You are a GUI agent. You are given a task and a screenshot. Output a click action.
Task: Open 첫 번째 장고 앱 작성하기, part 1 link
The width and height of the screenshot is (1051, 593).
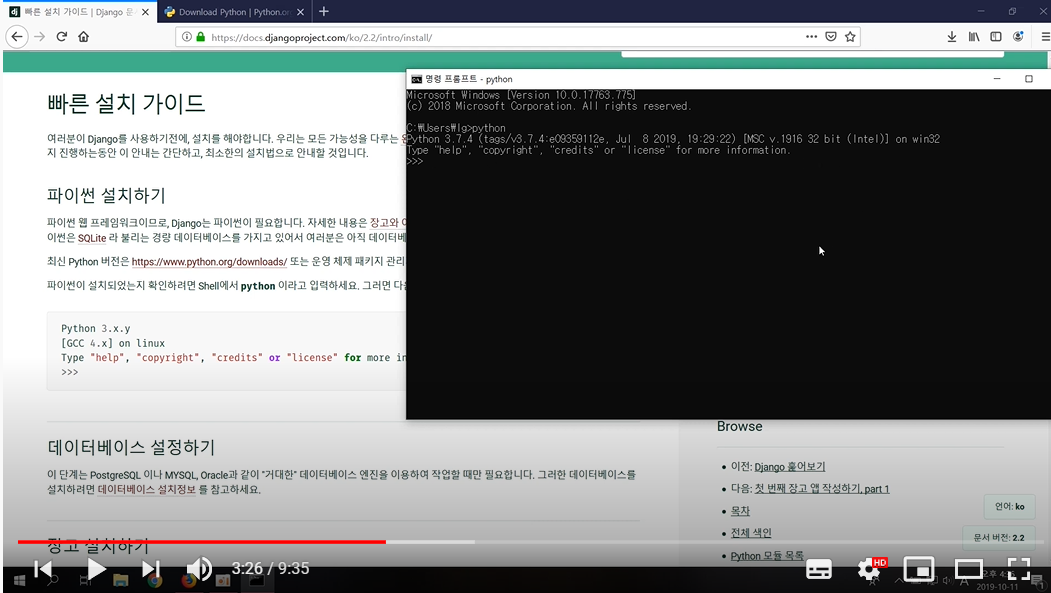coord(822,489)
